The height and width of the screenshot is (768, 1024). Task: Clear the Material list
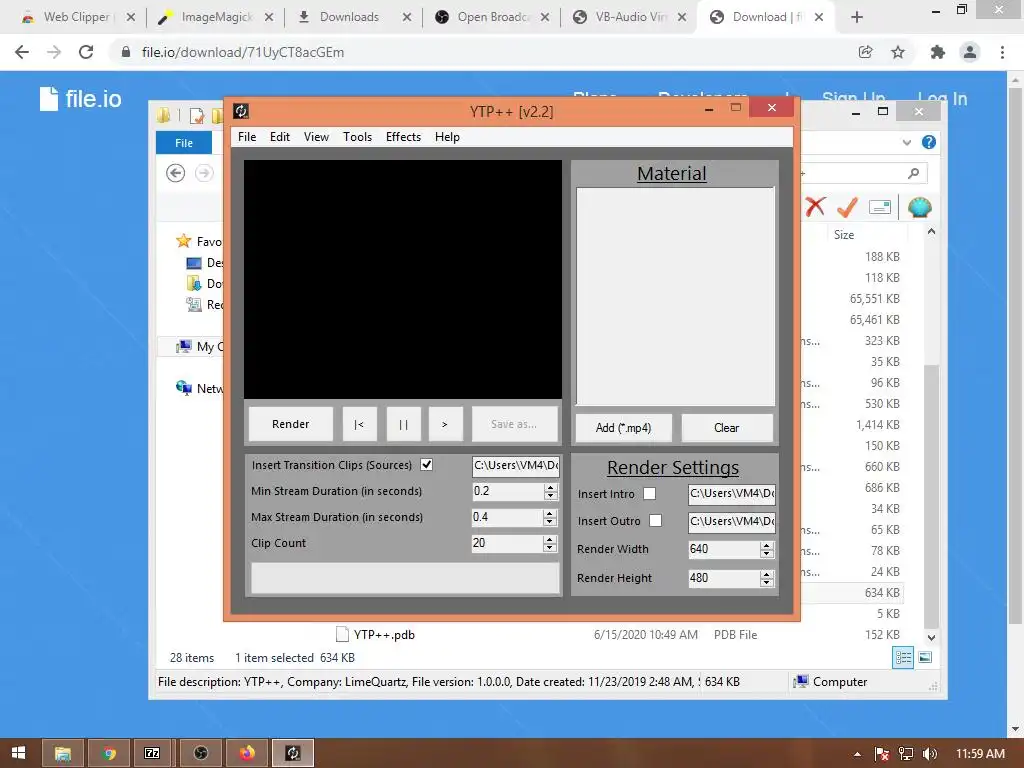point(727,428)
